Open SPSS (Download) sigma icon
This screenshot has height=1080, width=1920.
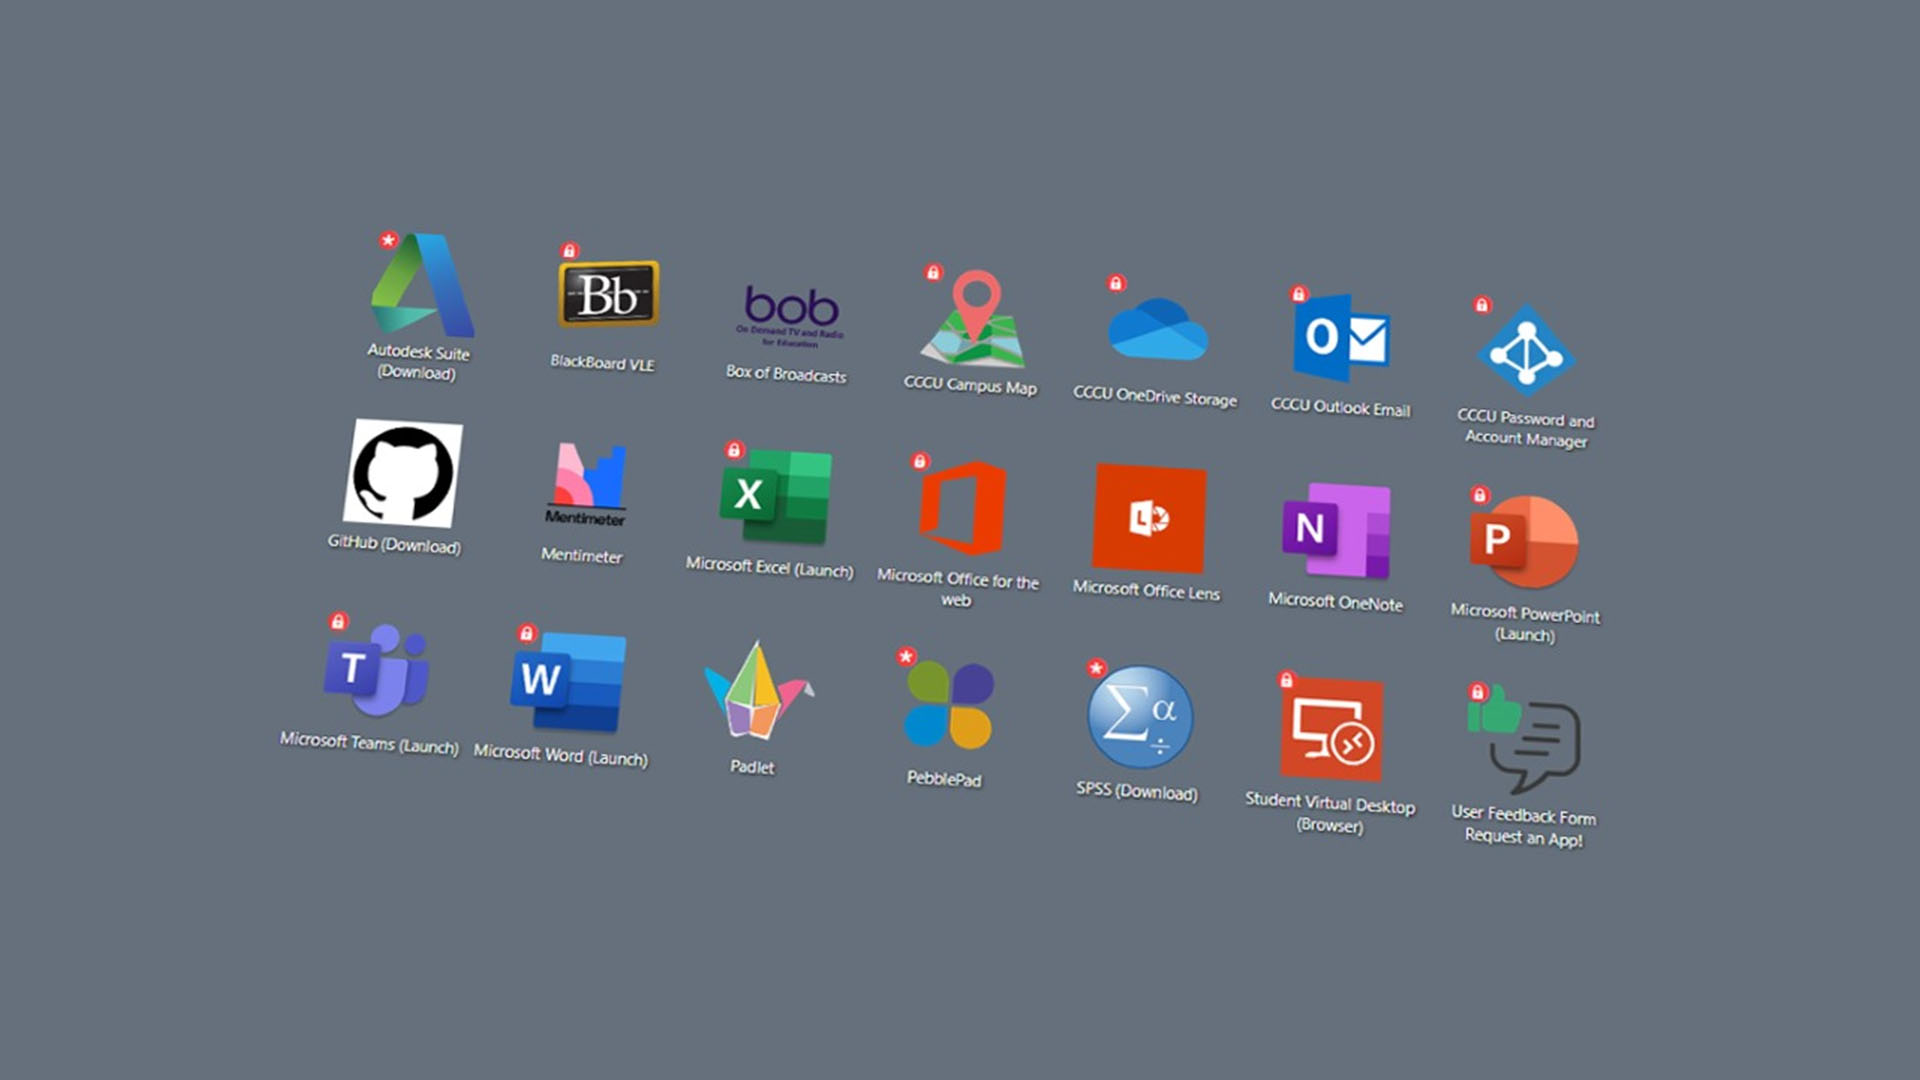coord(1140,717)
